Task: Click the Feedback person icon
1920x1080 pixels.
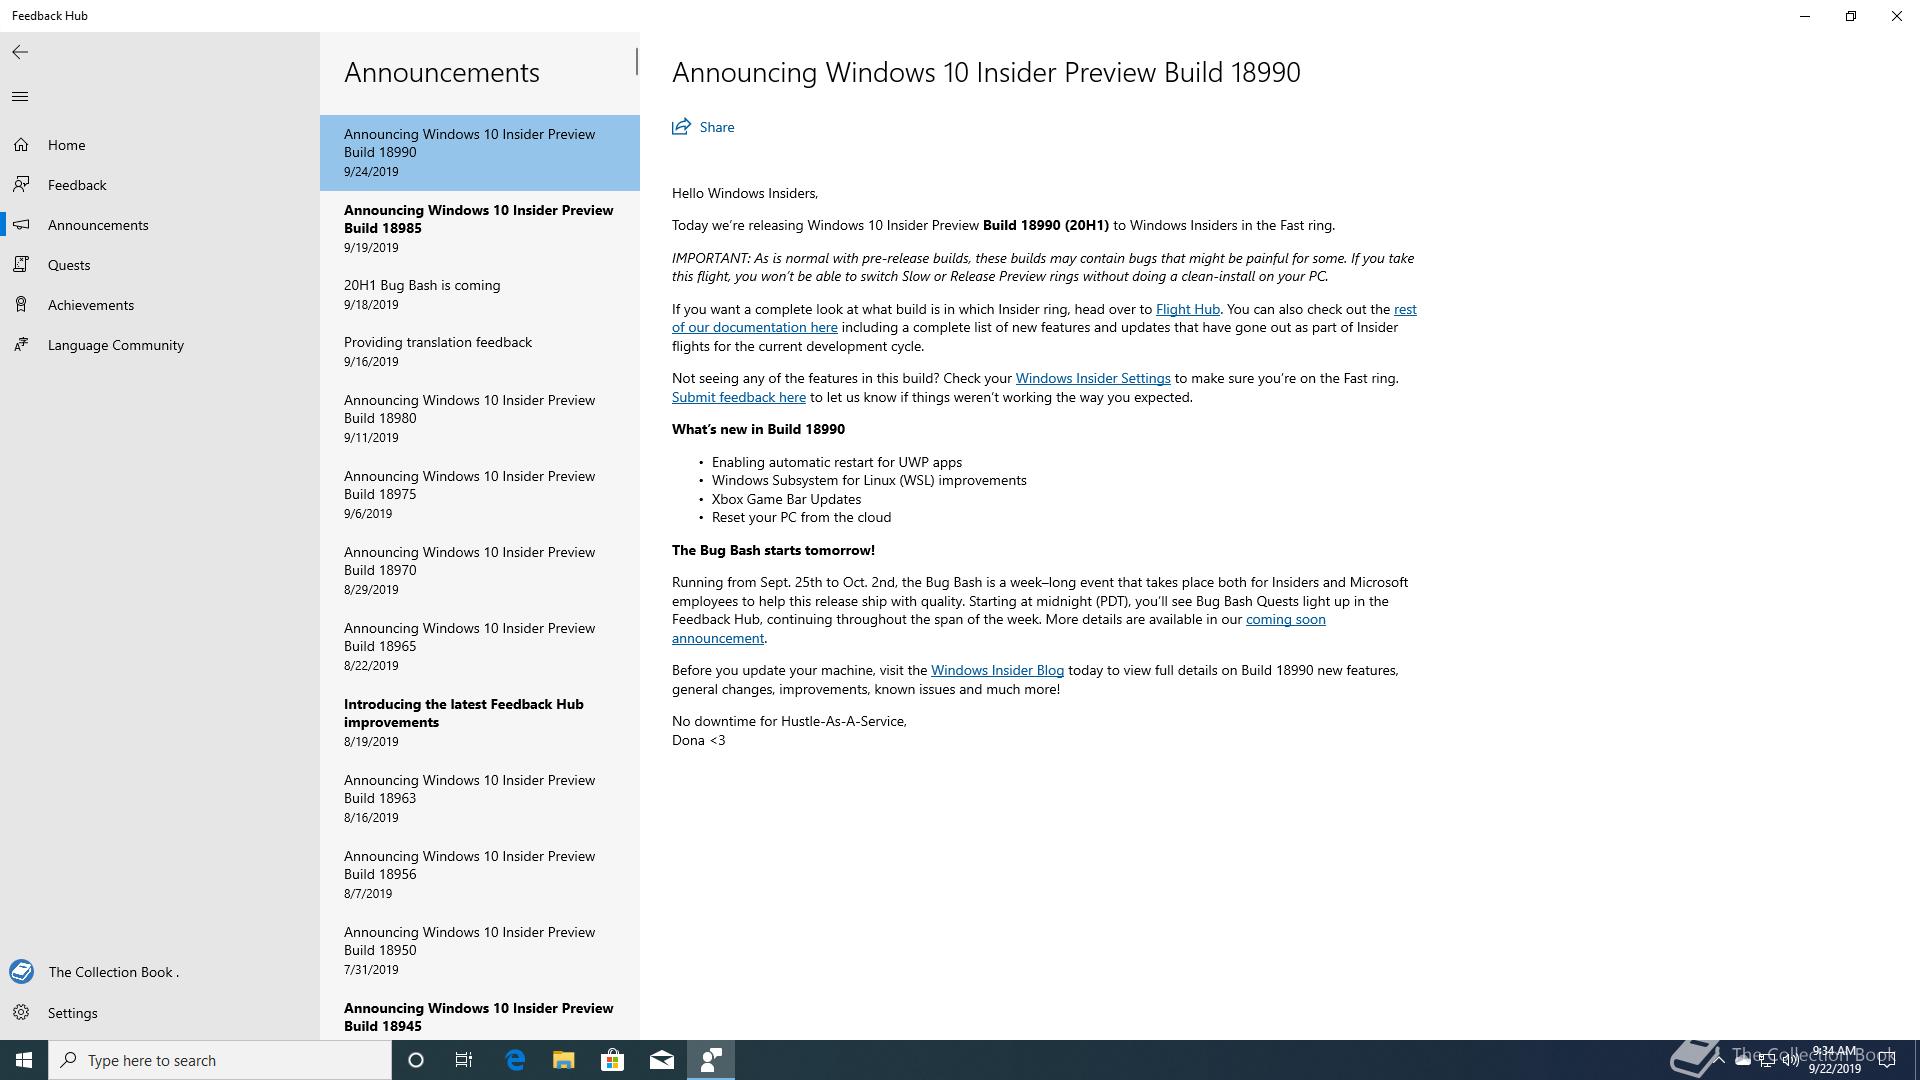Action: coord(21,185)
